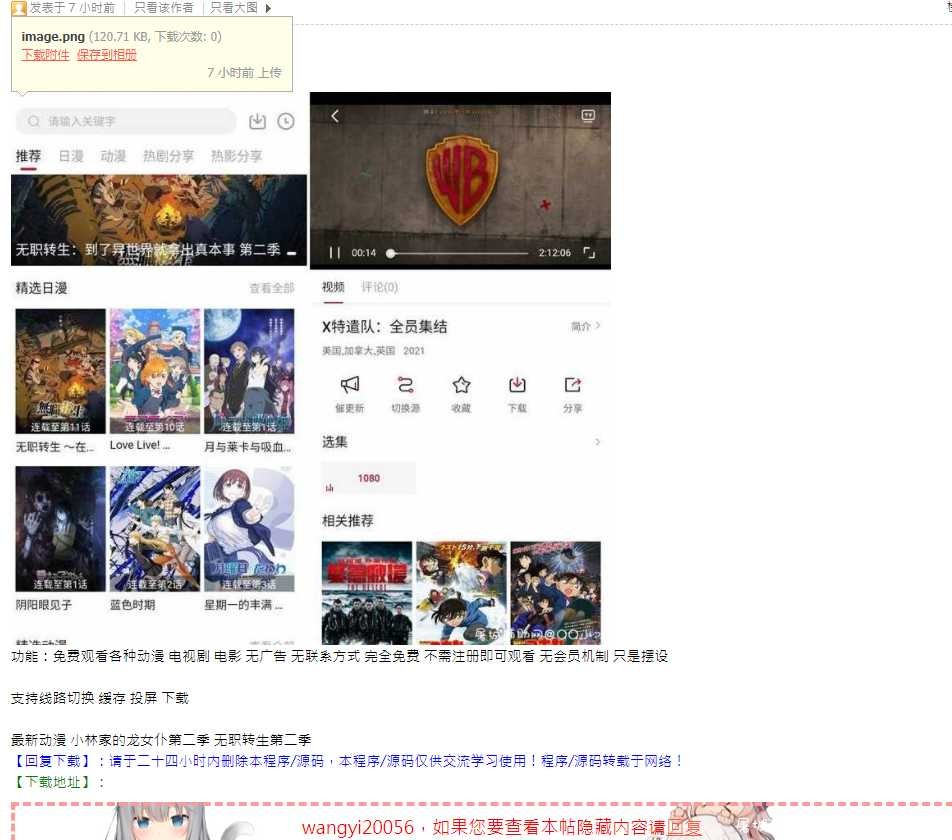Click the 下载附件 link
This screenshot has height=840, width=952.
tap(46, 55)
